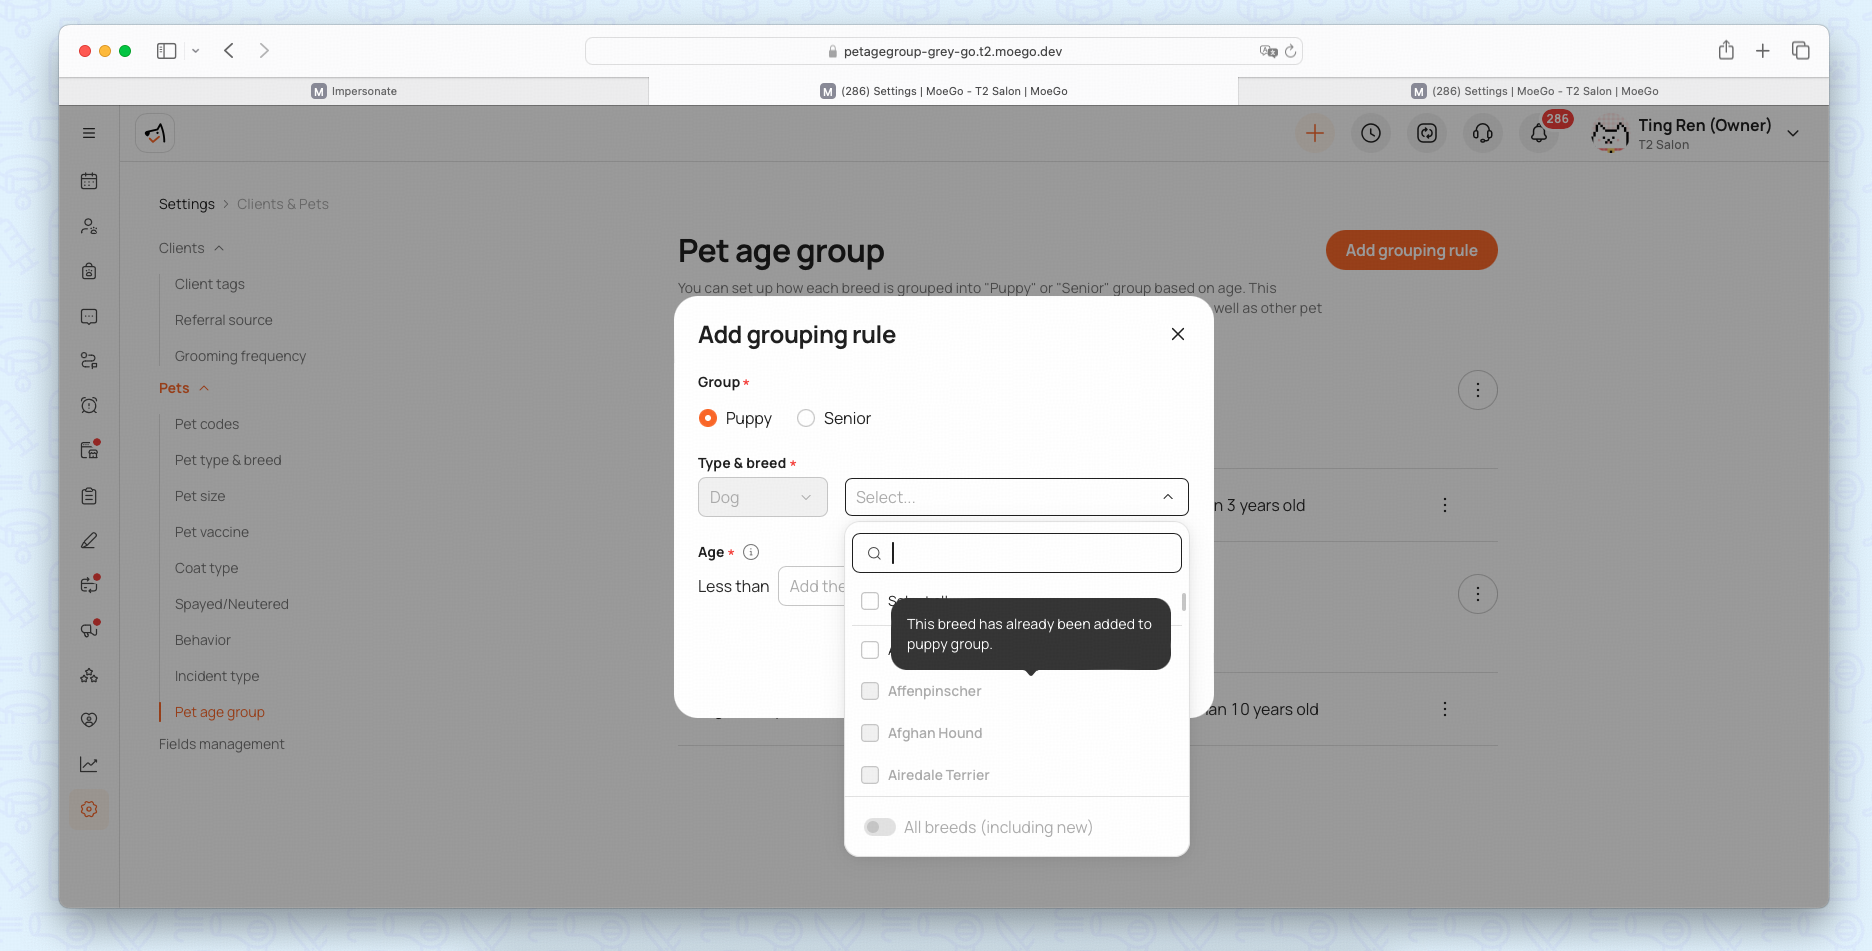Click the breed search input field
Viewport: 1872px width, 951px height.
(1030, 553)
